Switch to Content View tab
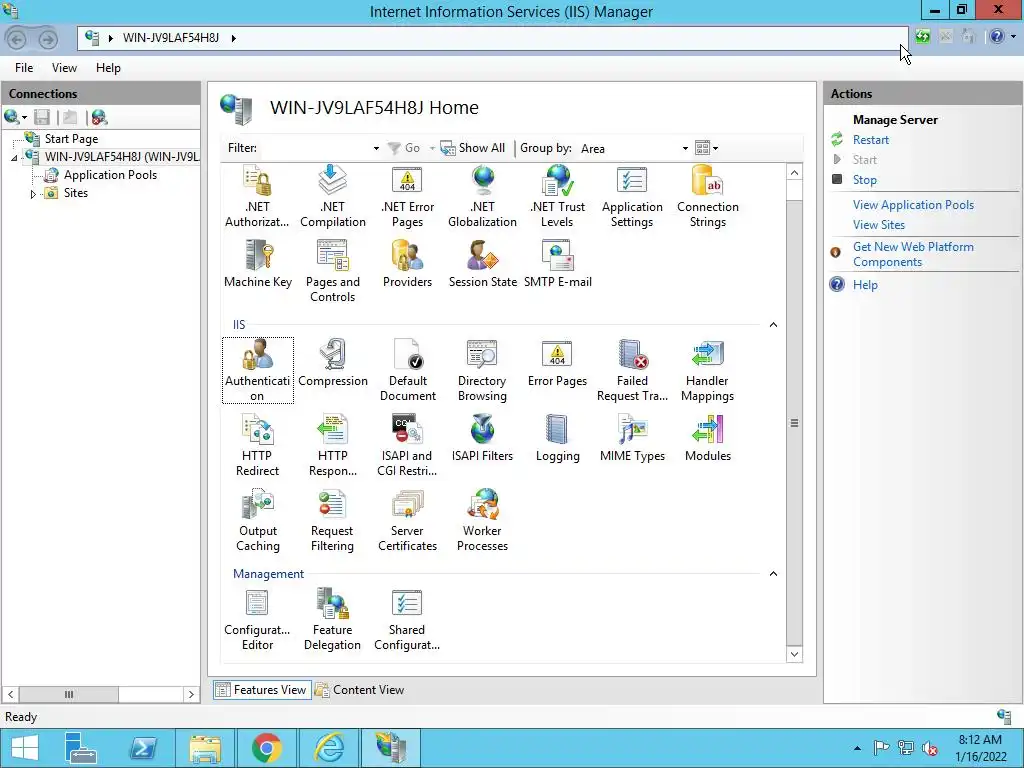Viewport: 1024px width, 768px height. point(360,690)
